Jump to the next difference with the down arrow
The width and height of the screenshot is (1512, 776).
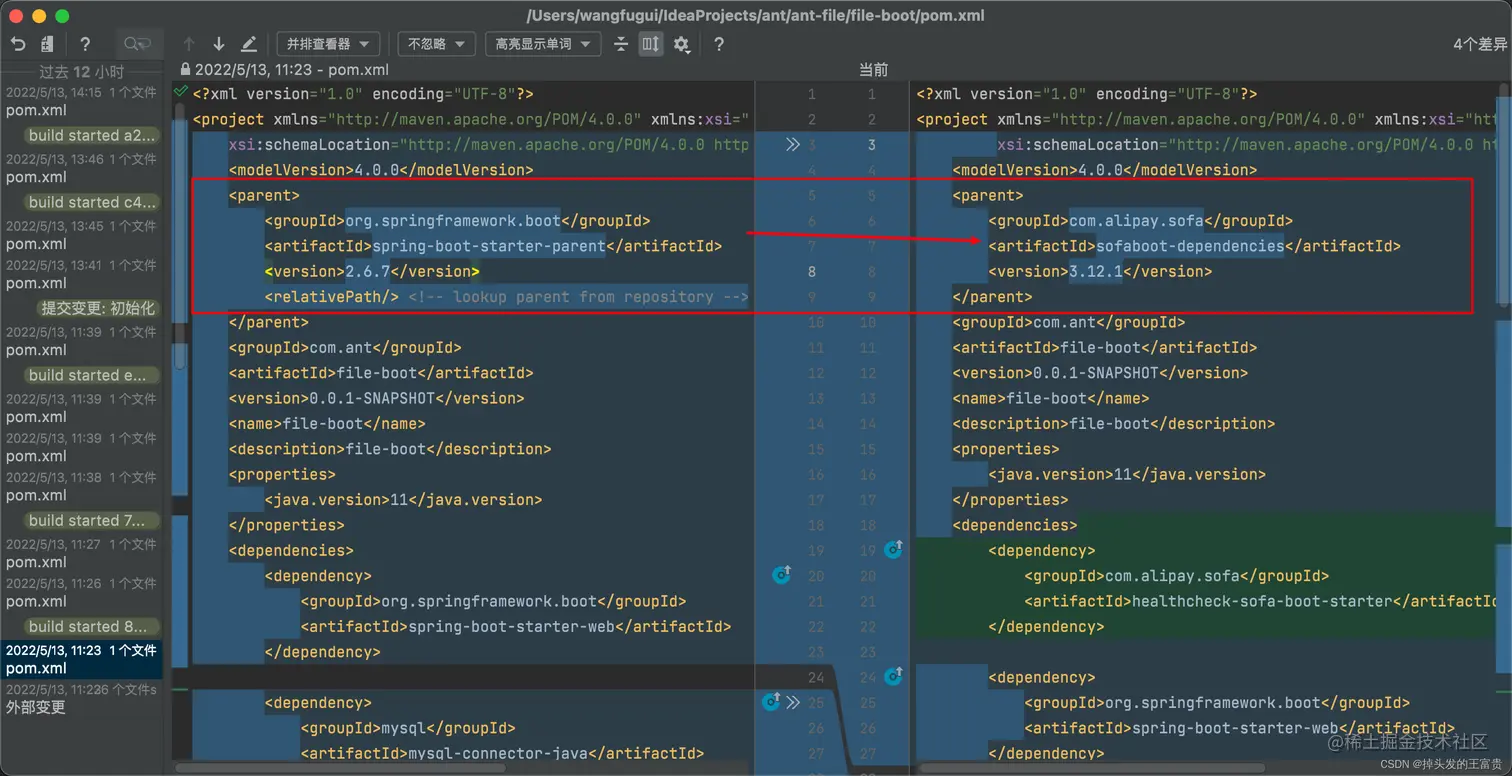point(219,44)
